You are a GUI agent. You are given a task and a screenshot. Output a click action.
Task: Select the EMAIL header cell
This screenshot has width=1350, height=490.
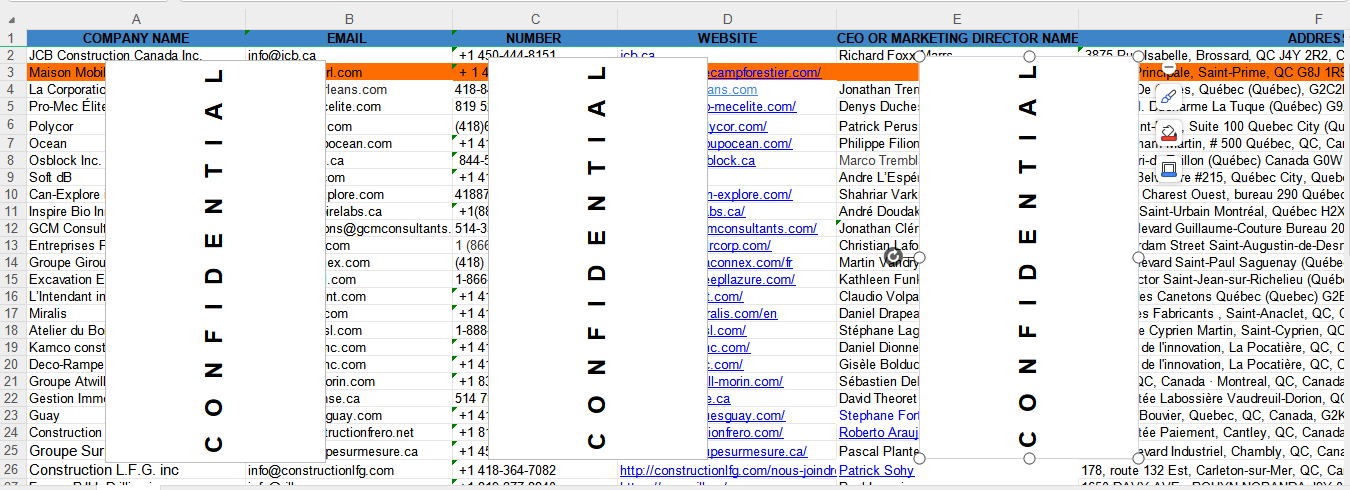(x=349, y=39)
